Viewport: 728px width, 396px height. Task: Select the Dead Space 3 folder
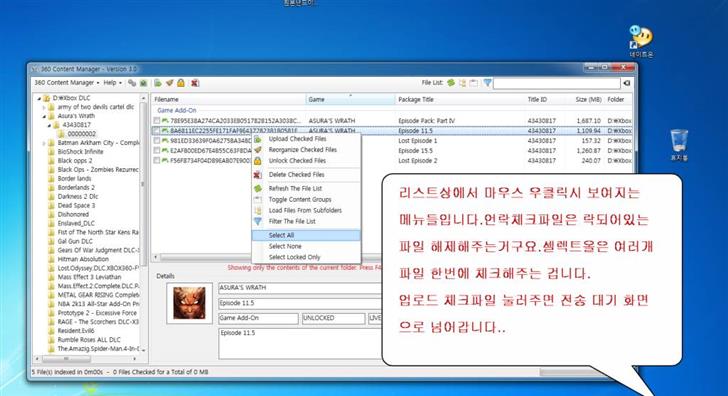click(76, 205)
